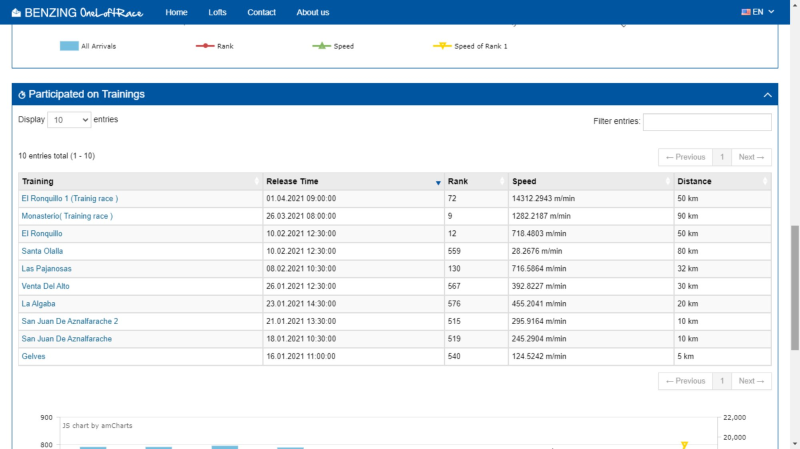800x449 pixels.
Task: Open the EN language selector
Action: [758, 12]
